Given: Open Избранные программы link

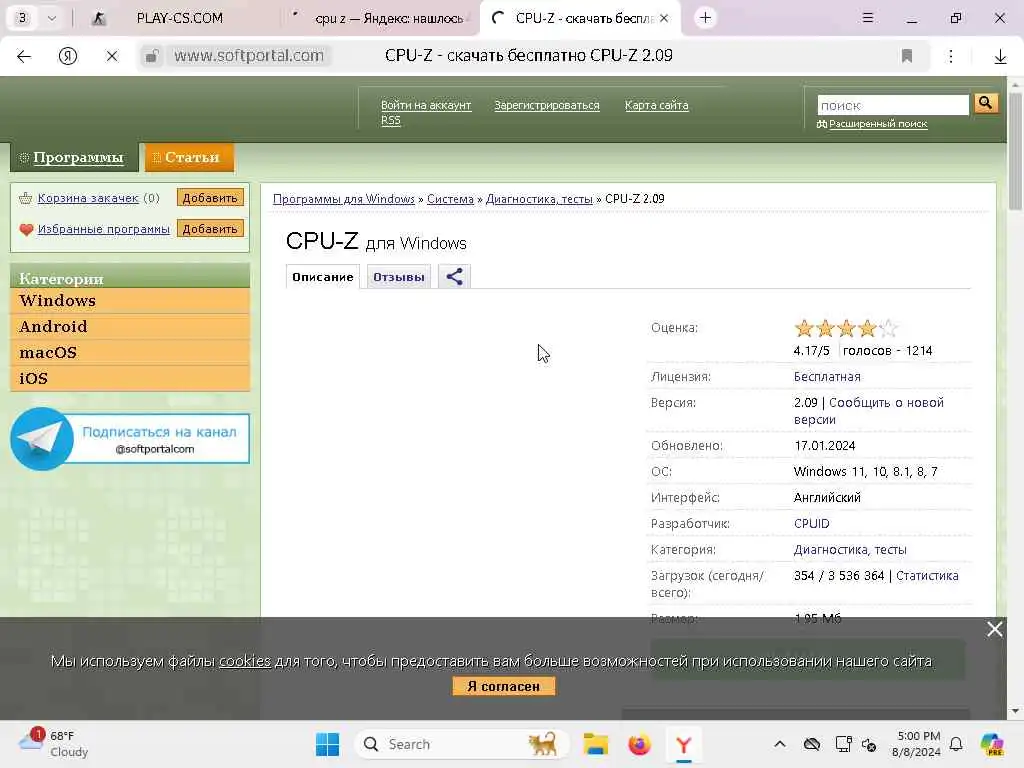Looking at the screenshot, I should [103, 229].
